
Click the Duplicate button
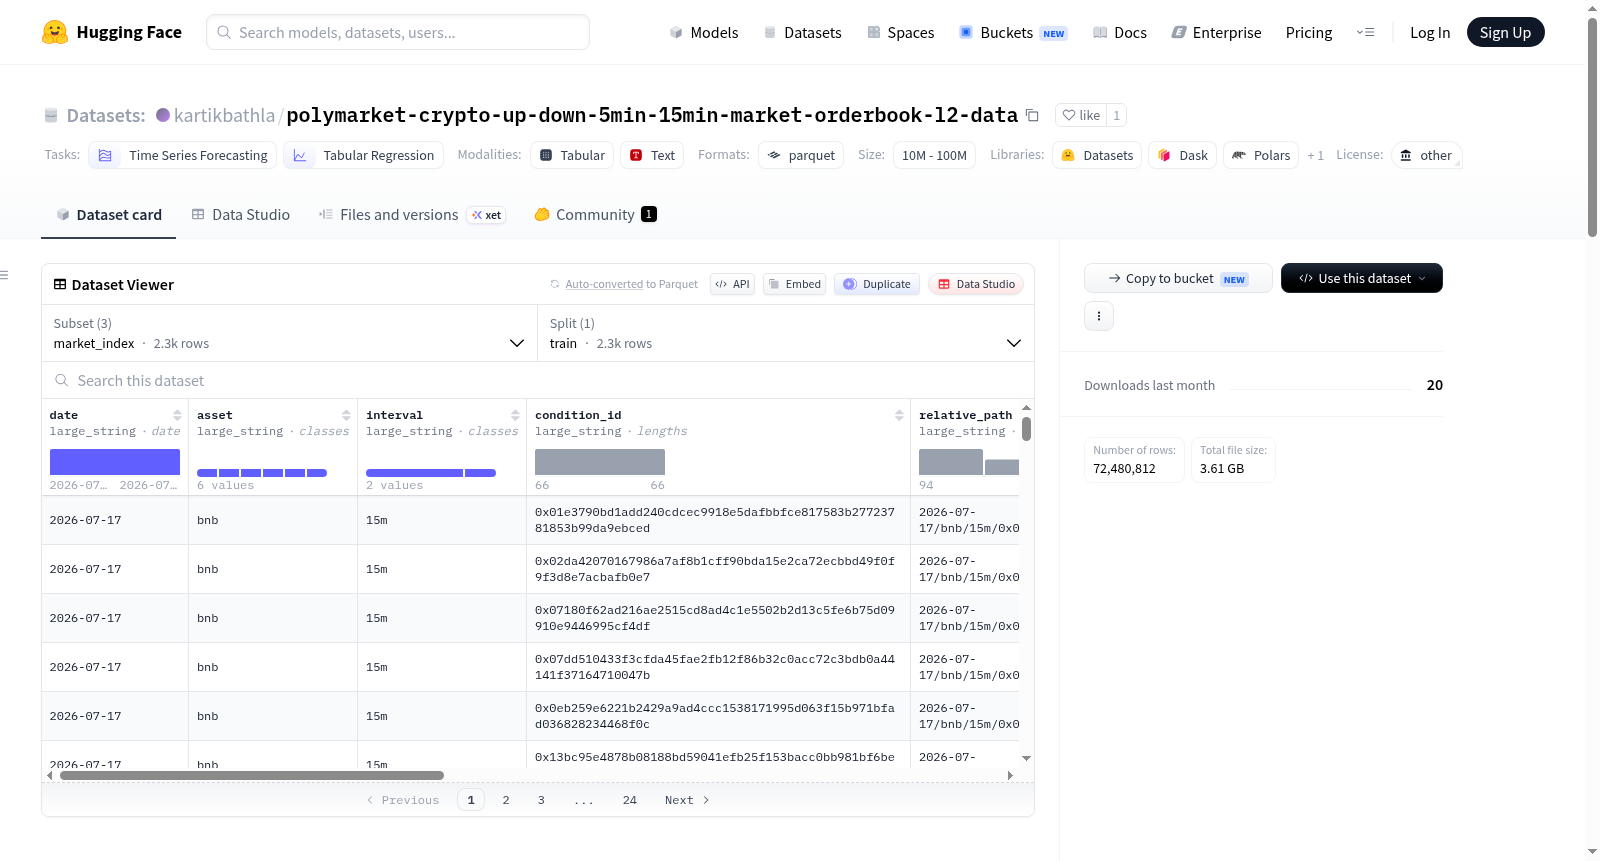pyautogui.click(x=877, y=284)
